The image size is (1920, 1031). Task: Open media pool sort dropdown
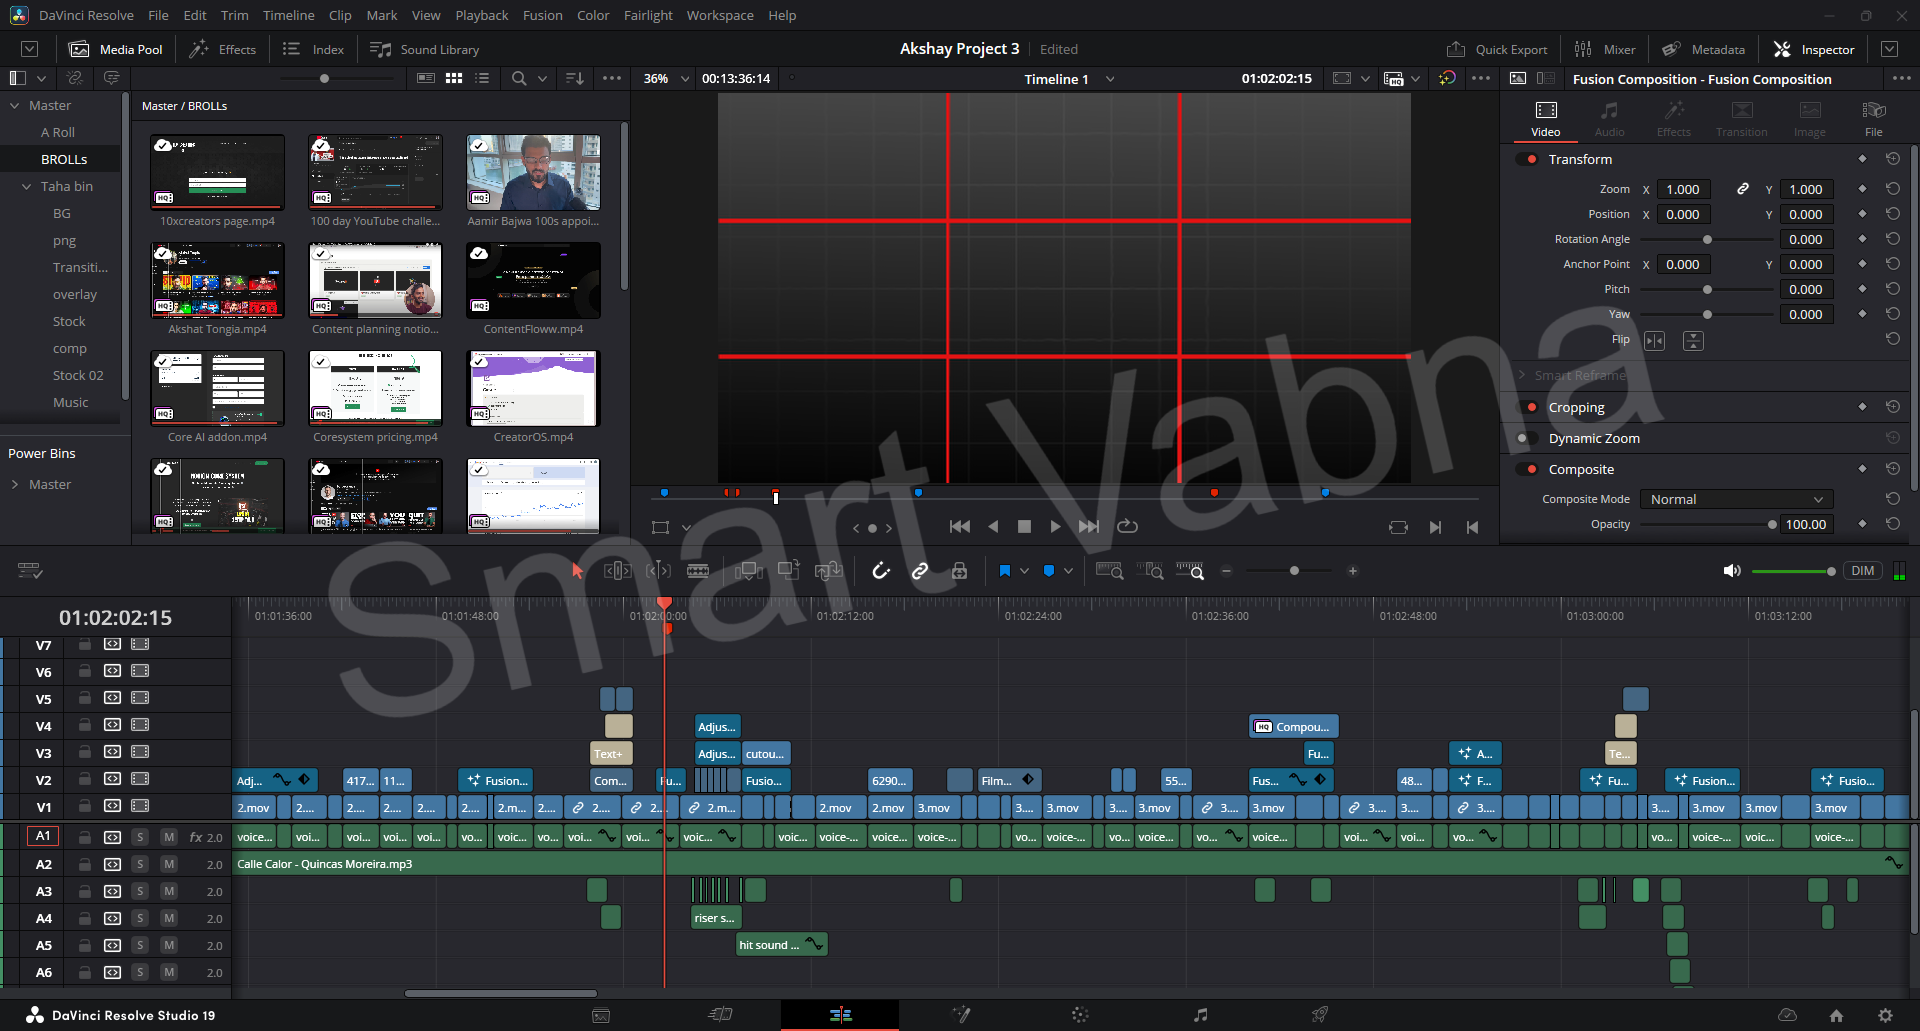coord(575,78)
